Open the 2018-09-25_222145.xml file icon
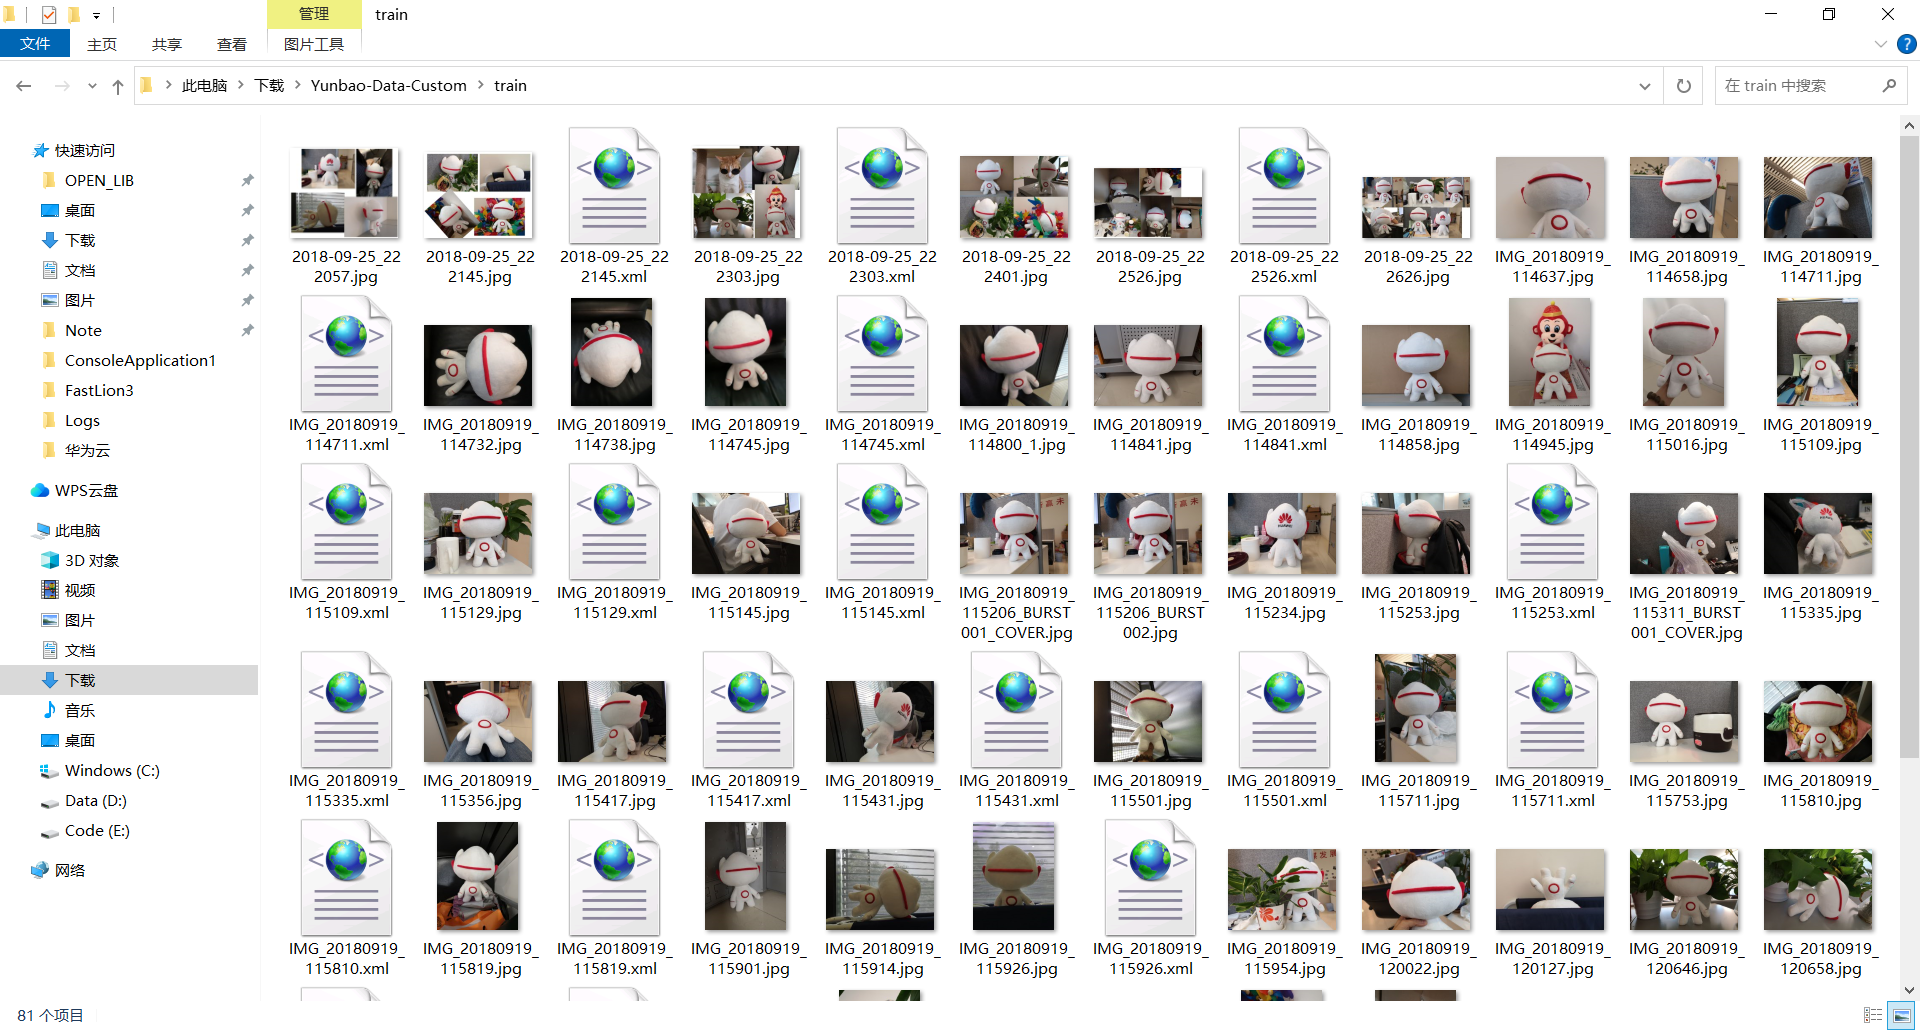 click(614, 186)
